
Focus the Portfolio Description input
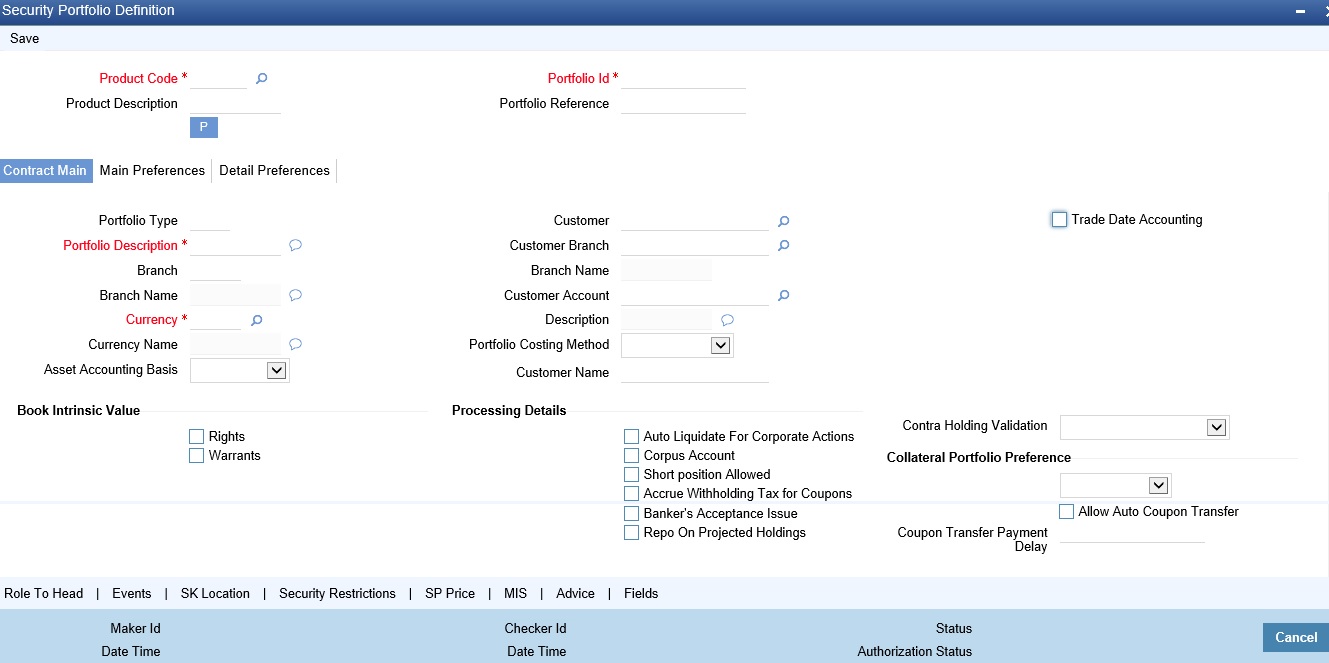point(235,246)
